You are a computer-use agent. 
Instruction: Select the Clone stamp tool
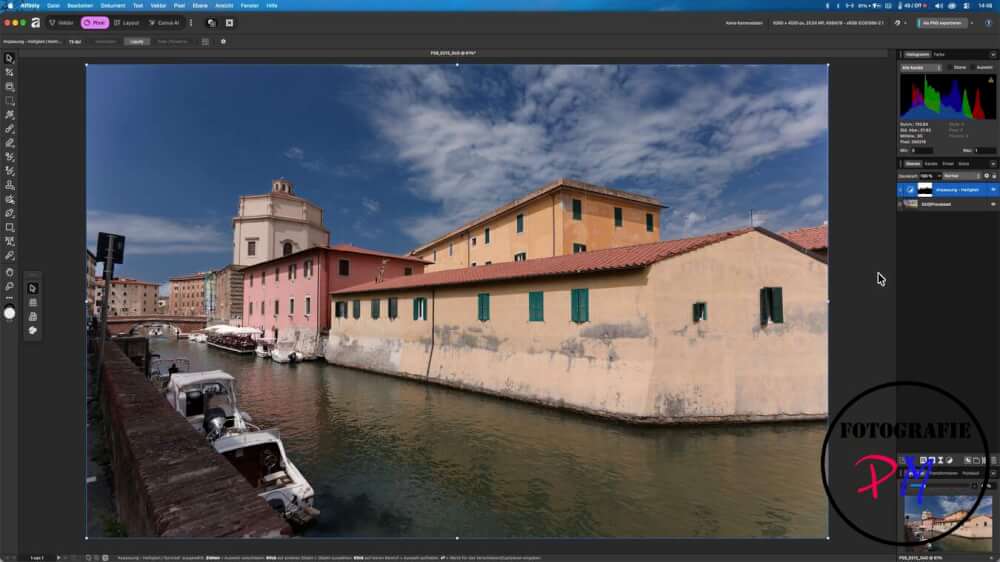click(10, 185)
